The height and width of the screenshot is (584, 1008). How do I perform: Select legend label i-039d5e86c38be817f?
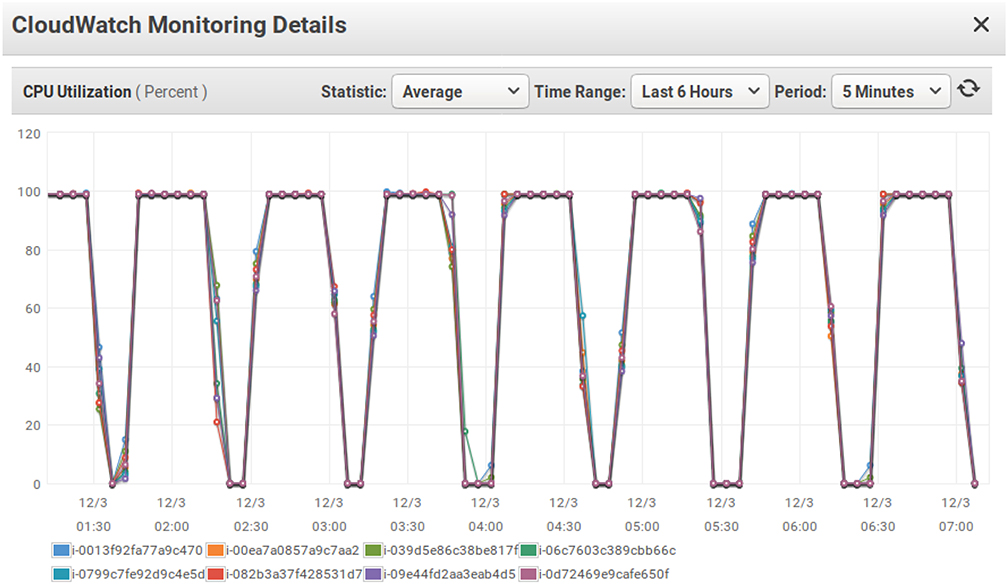[451, 551]
